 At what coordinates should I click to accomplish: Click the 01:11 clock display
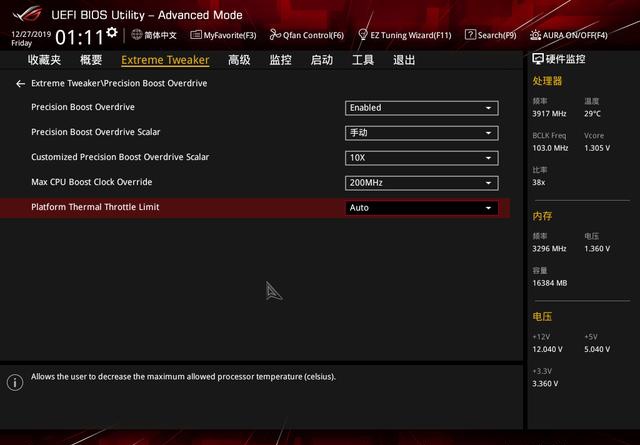tap(80, 38)
